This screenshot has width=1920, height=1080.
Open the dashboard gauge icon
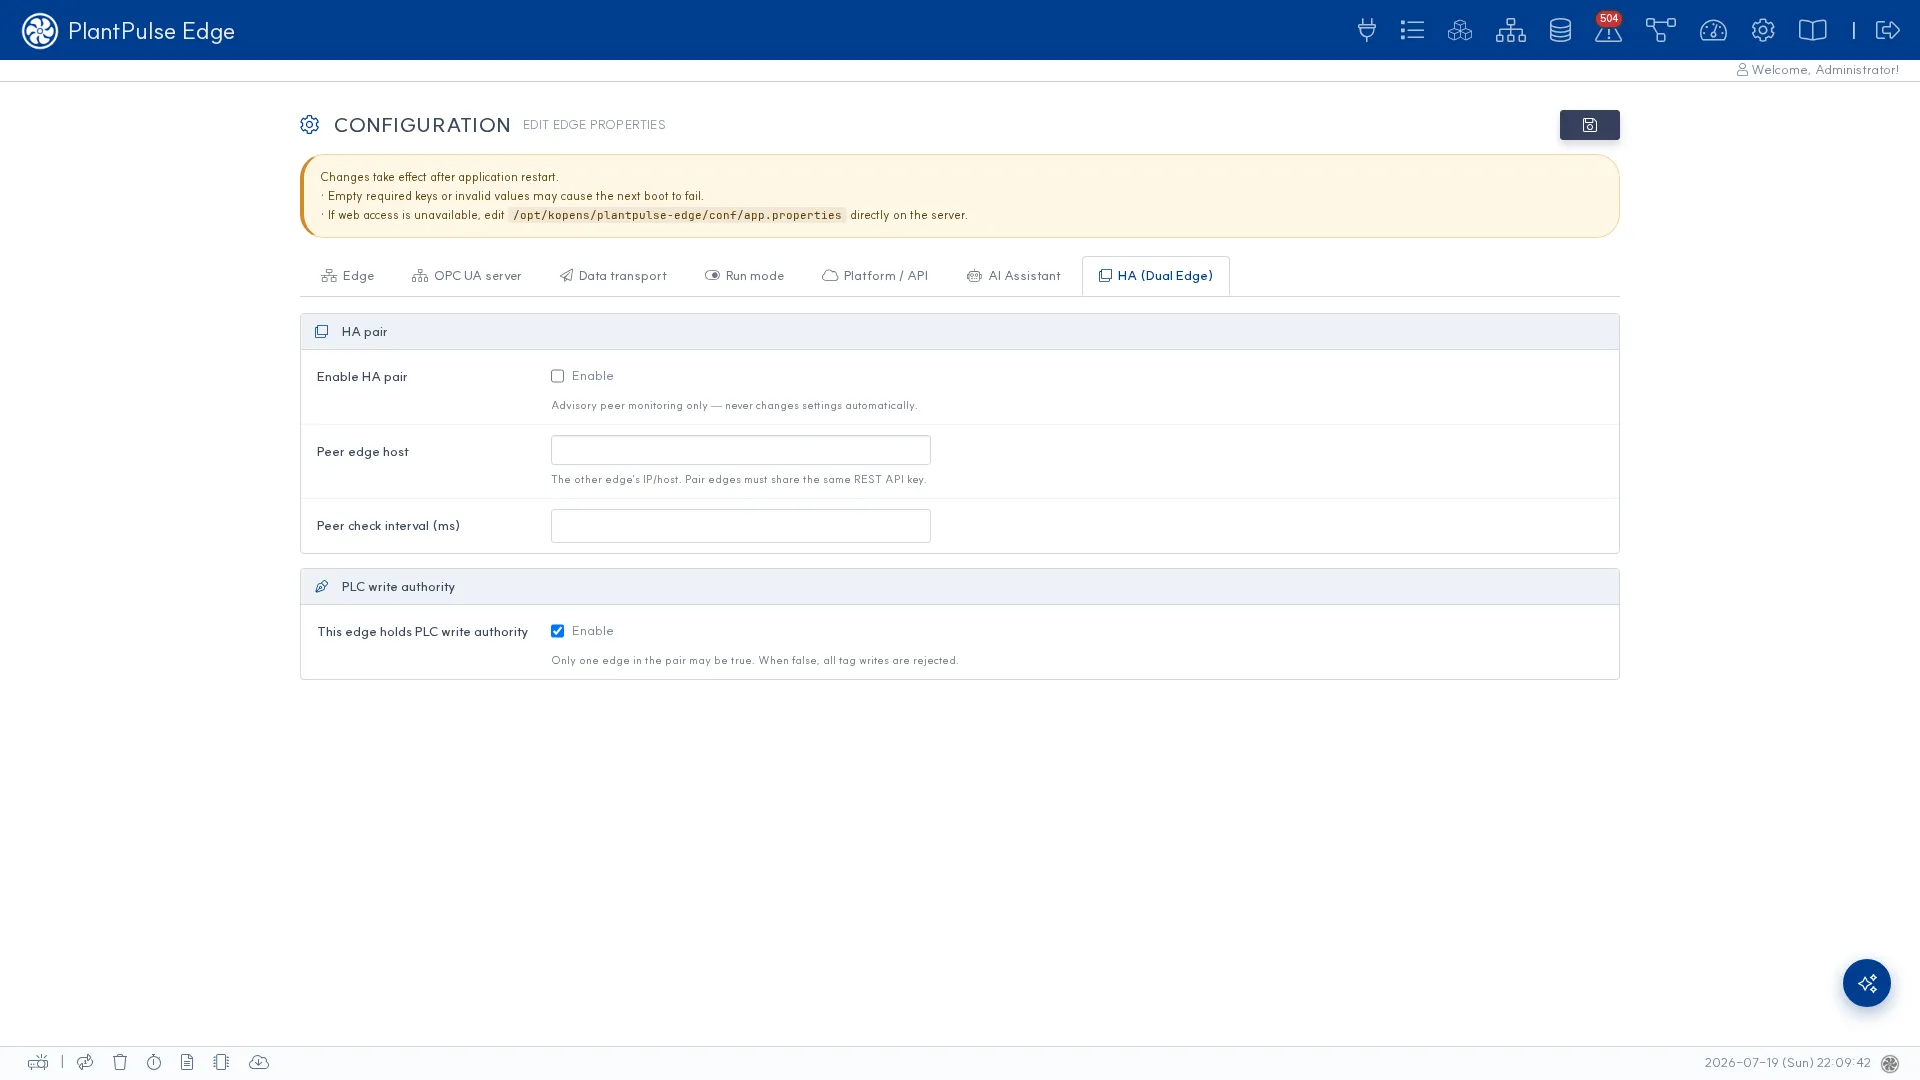point(1713,30)
